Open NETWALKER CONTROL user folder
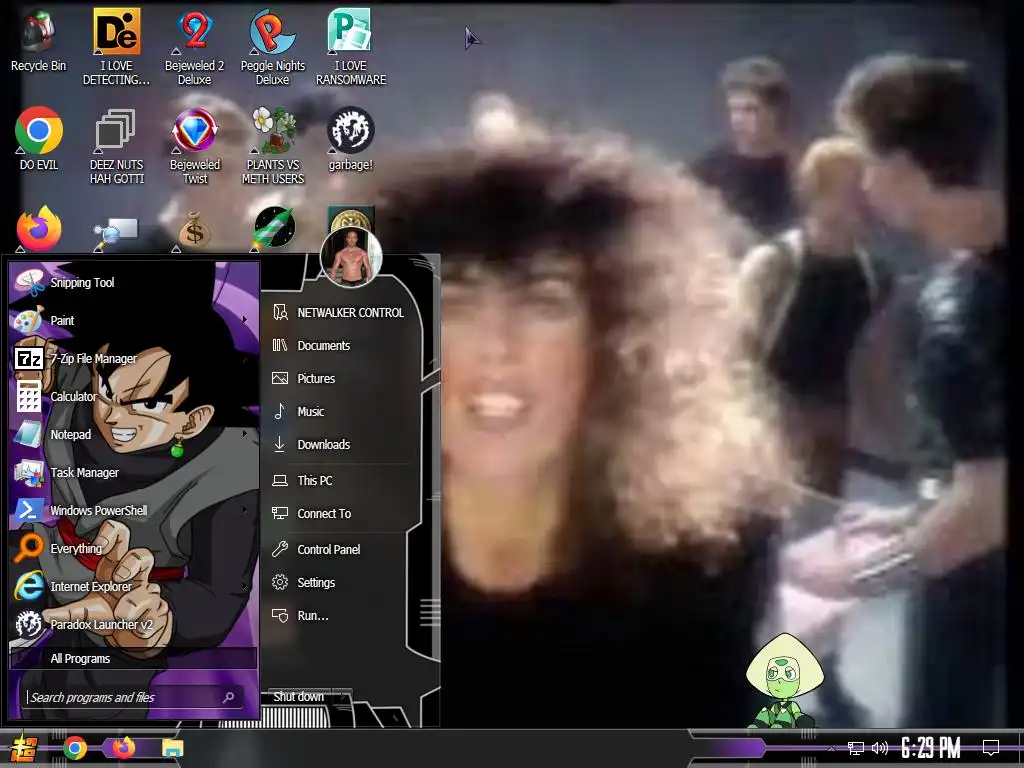1024x768 pixels. [x=340, y=313]
